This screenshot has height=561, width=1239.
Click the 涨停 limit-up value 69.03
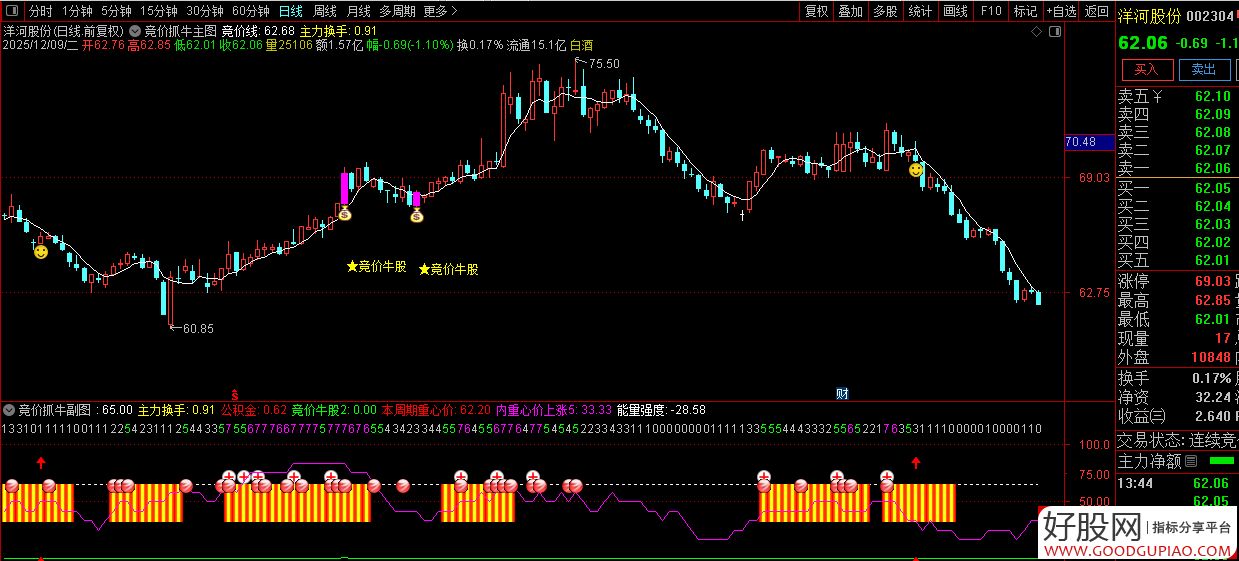click(x=1212, y=282)
